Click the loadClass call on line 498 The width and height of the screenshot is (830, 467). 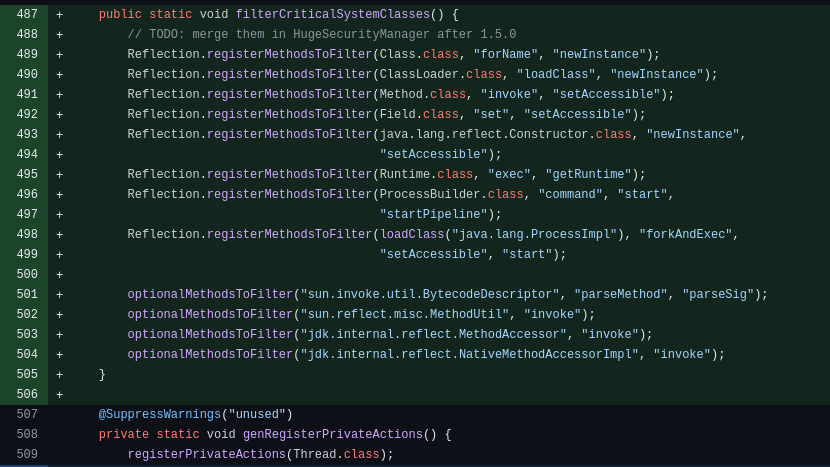412,234
